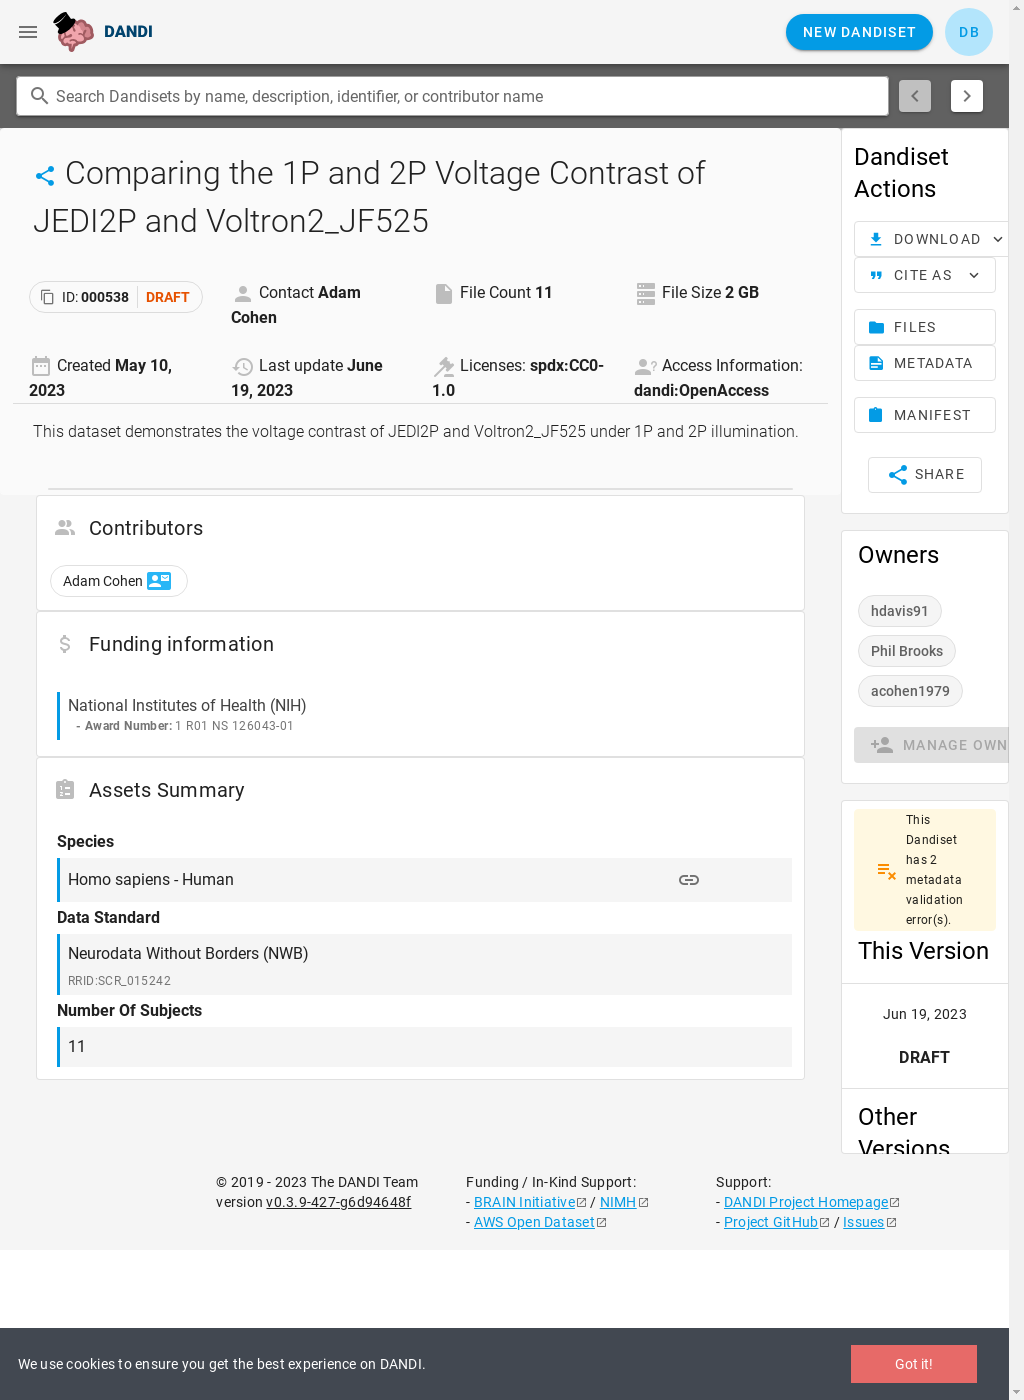This screenshot has width=1024, height=1400.
Task: Click the DRAFT version entry dated Jun 19, 2023
Action: pos(925,1036)
